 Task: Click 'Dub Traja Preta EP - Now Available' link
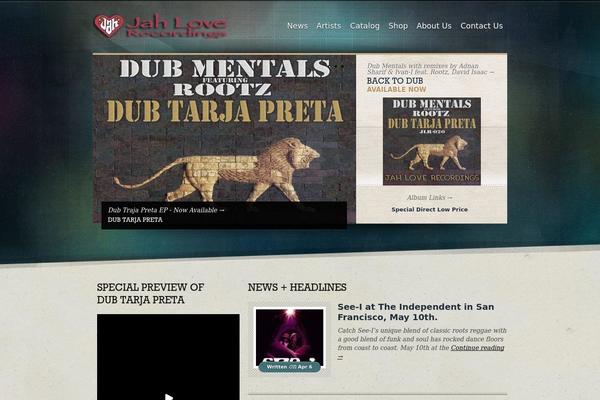(x=166, y=210)
